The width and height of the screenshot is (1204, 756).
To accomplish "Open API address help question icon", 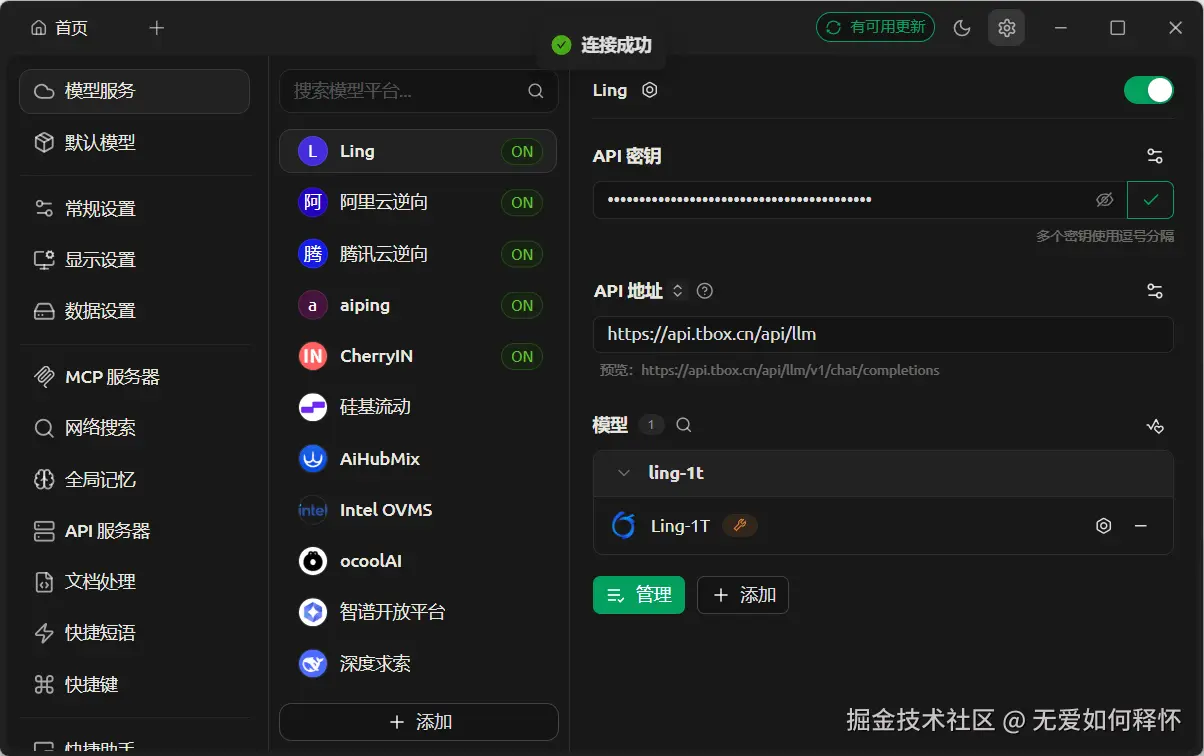I will [x=705, y=291].
